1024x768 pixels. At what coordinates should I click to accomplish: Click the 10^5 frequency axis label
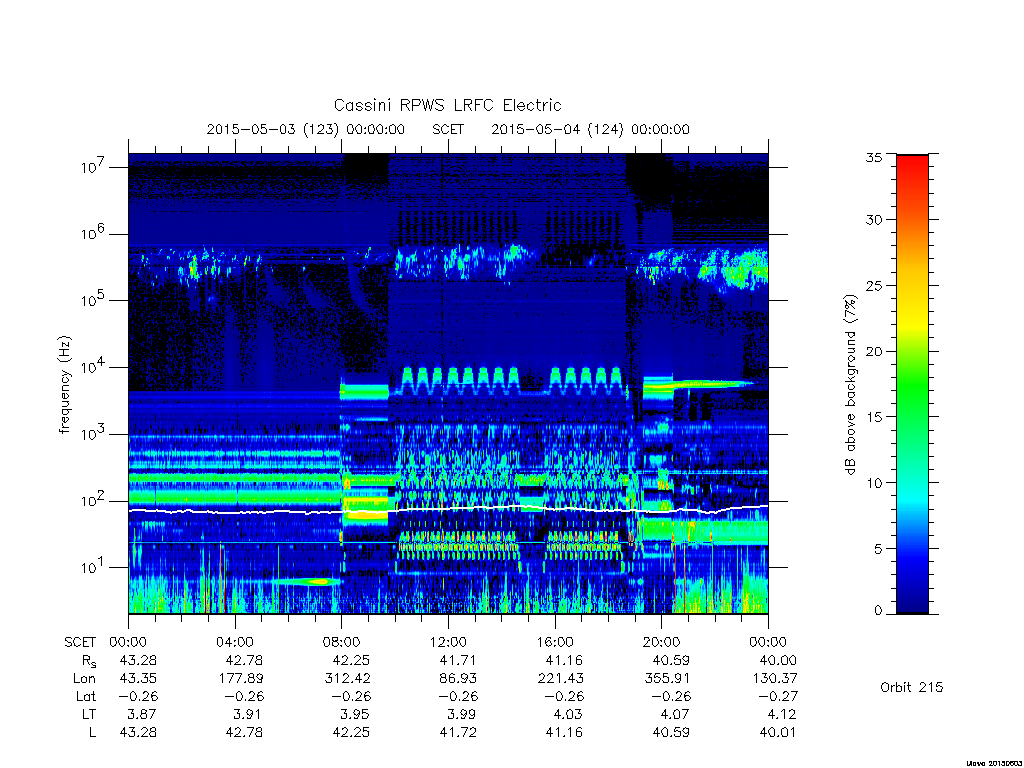pos(94,300)
